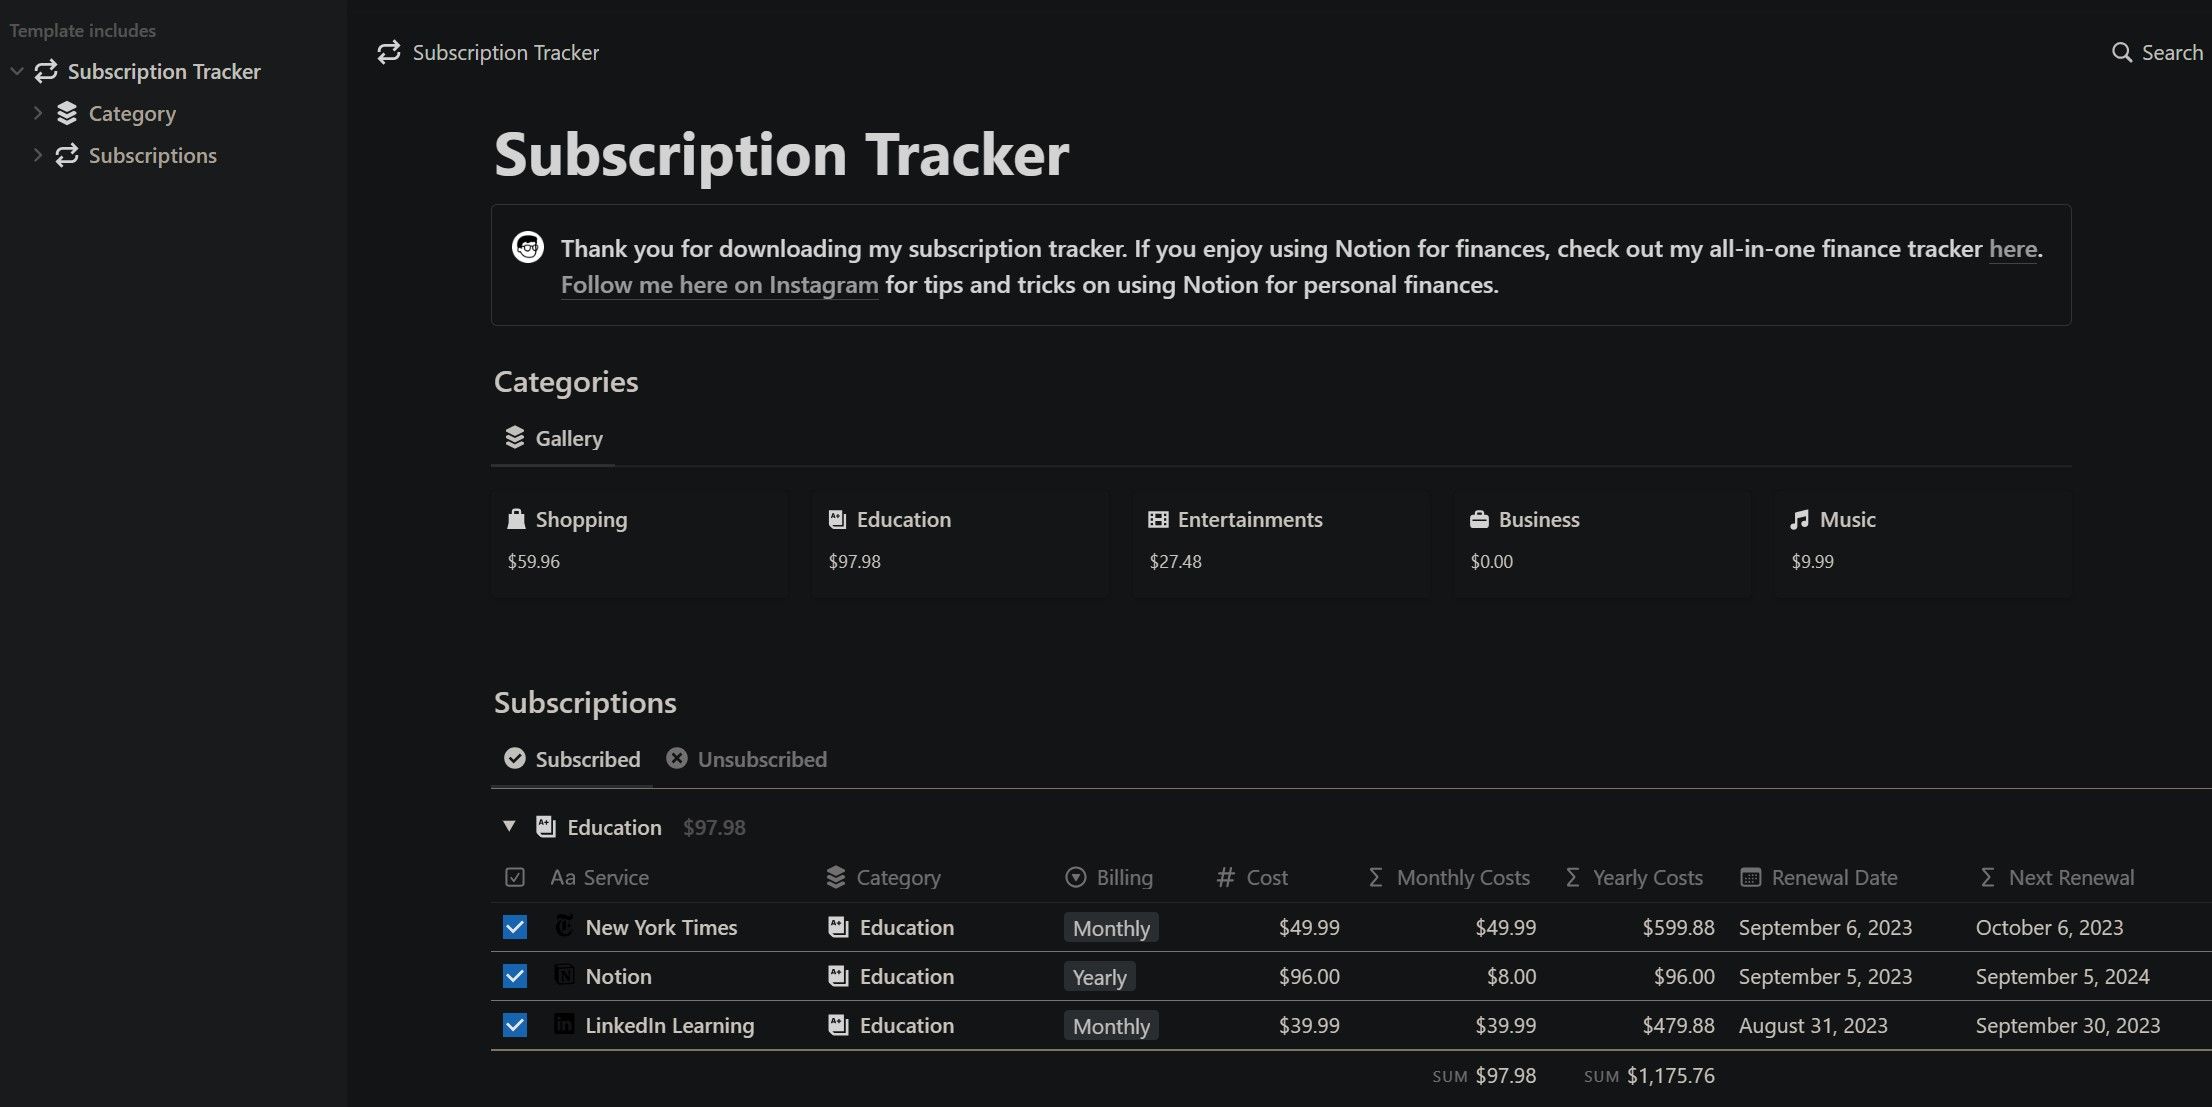Viewport: 2212px width, 1107px height.
Task: Expand the Category item in the sidebar
Action: (x=37, y=113)
